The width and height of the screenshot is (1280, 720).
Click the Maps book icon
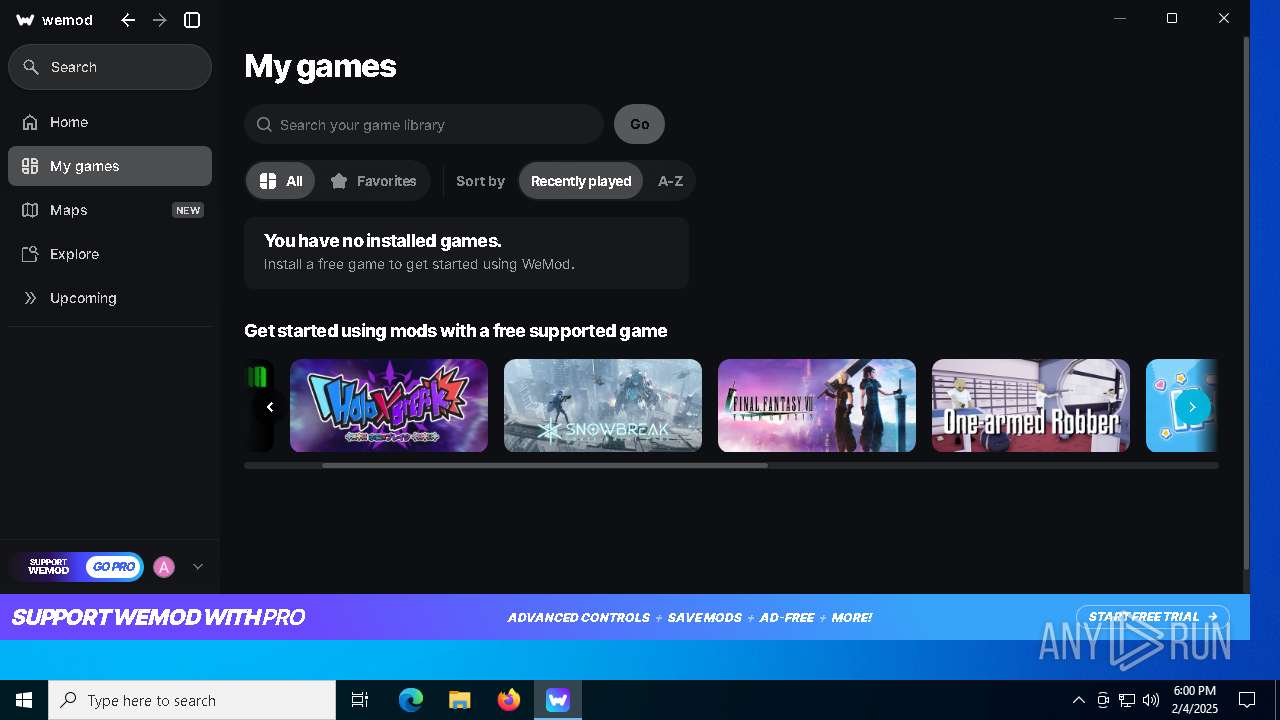[30, 210]
